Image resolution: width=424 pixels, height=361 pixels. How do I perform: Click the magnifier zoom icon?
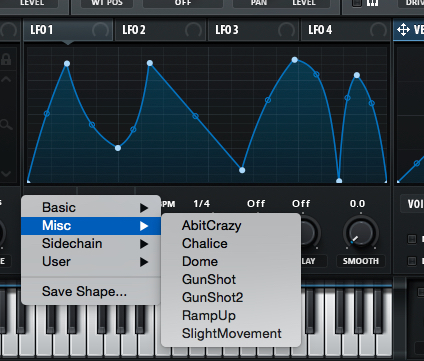(x=6, y=125)
